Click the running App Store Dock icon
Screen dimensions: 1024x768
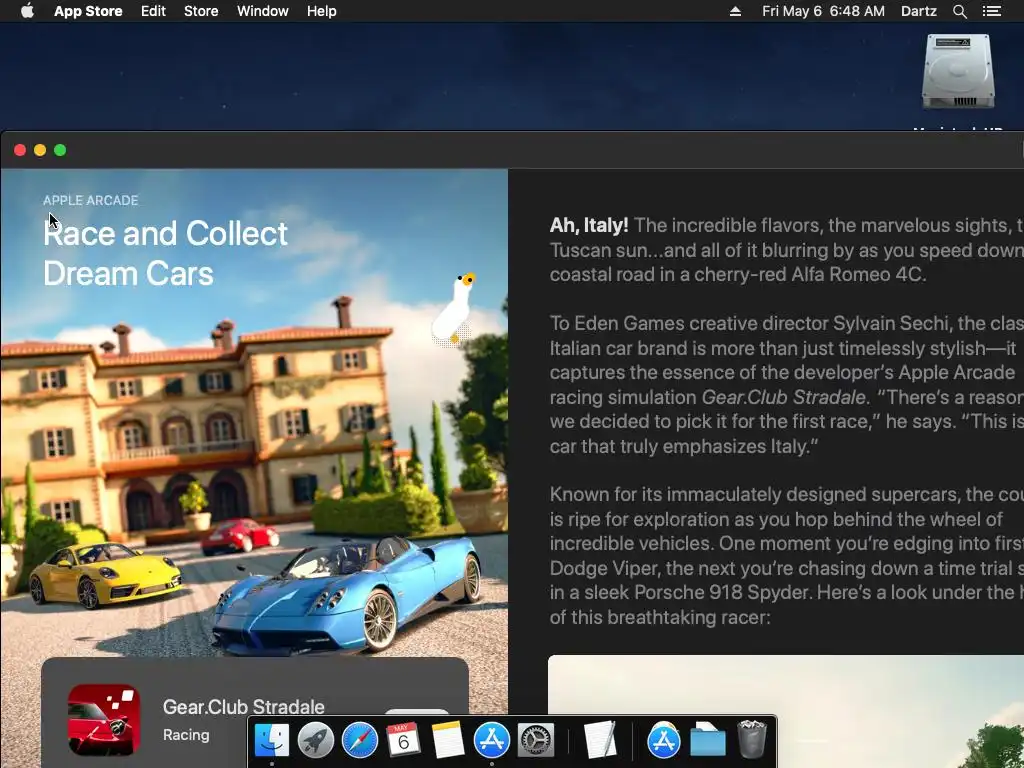[492, 740]
